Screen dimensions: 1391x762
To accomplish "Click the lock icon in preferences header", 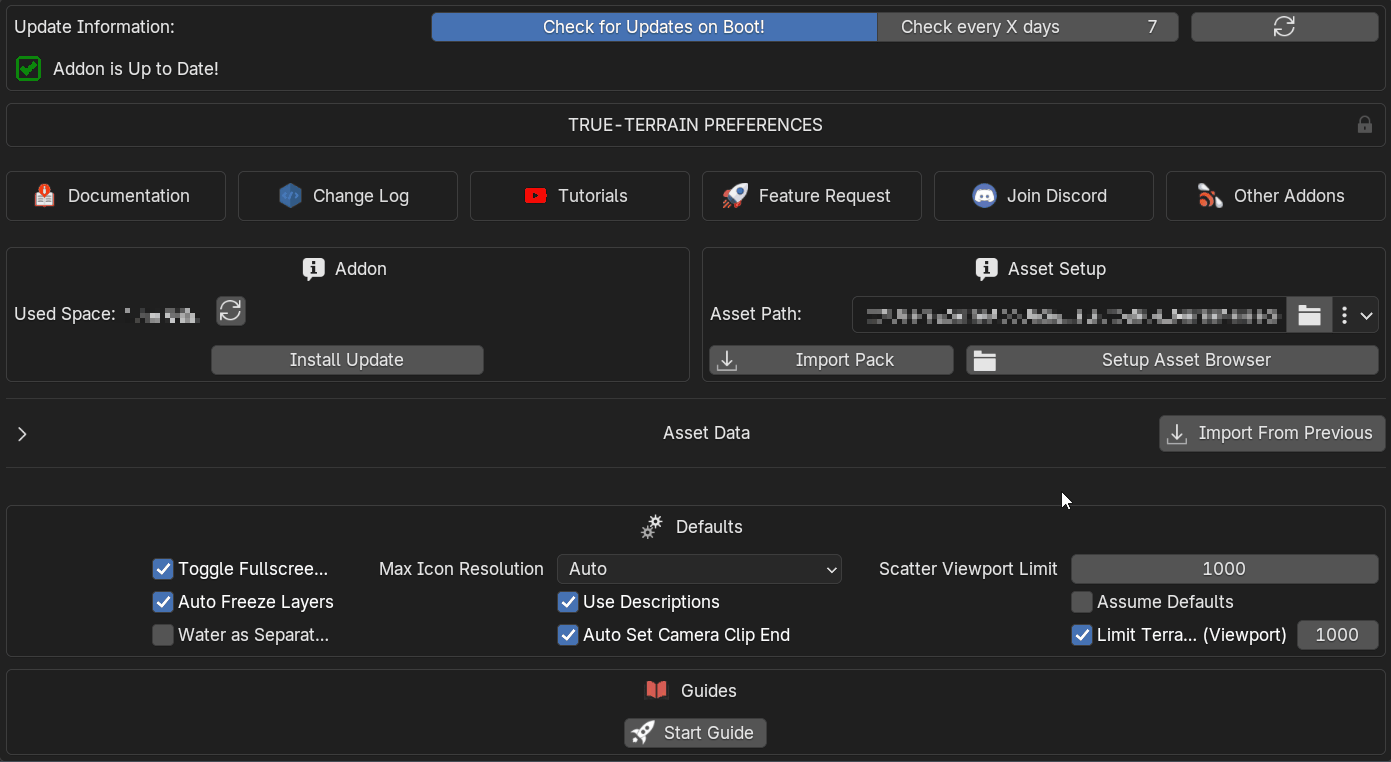I will tap(1364, 125).
